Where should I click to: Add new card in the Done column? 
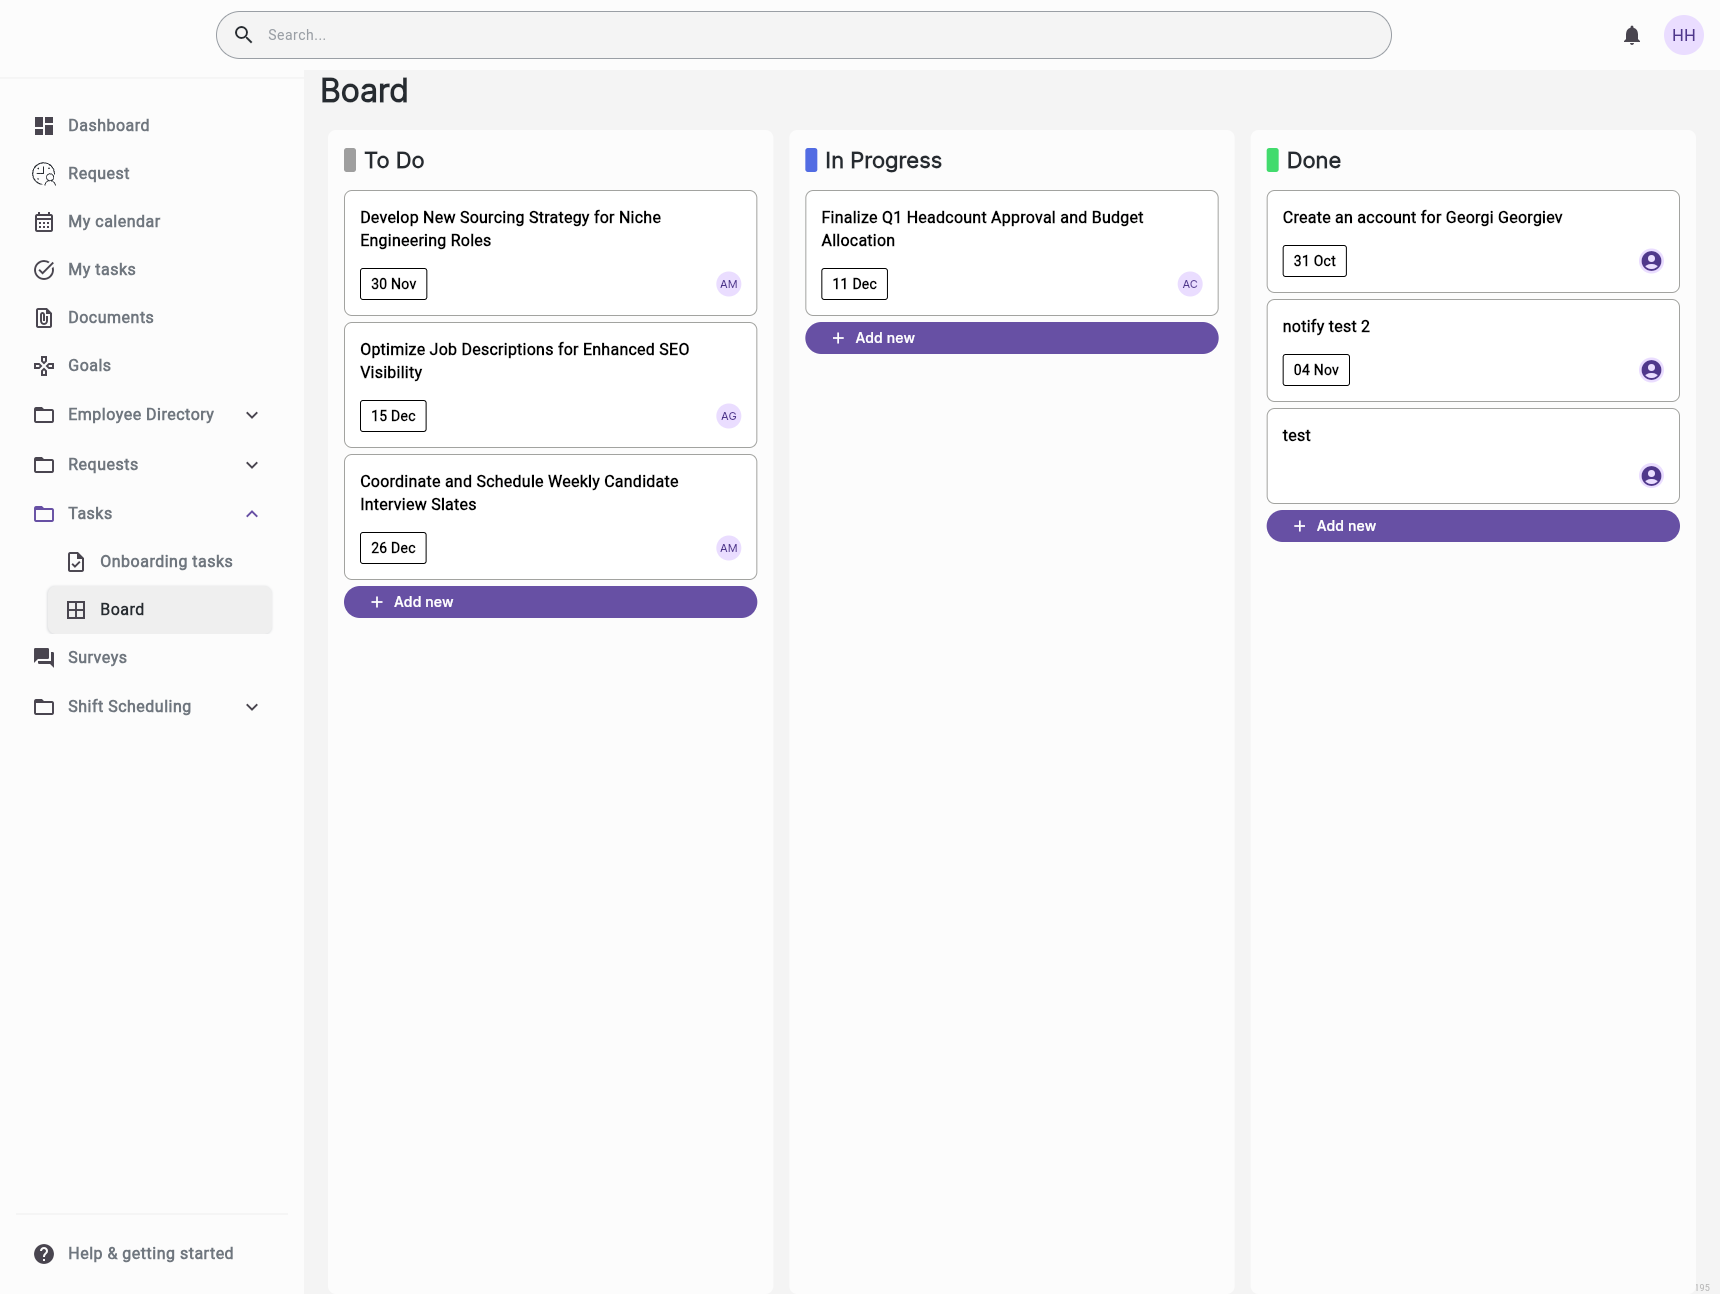pyautogui.click(x=1472, y=526)
